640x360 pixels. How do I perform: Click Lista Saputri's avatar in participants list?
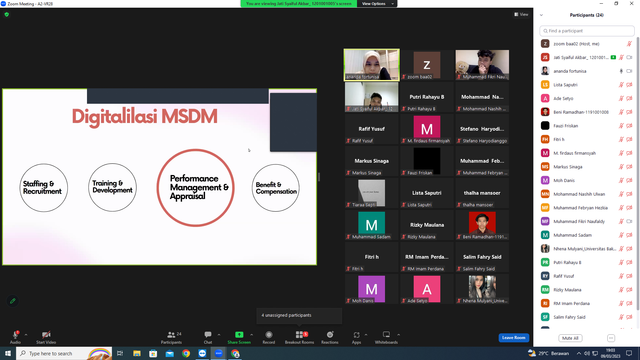click(x=545, y=84)
